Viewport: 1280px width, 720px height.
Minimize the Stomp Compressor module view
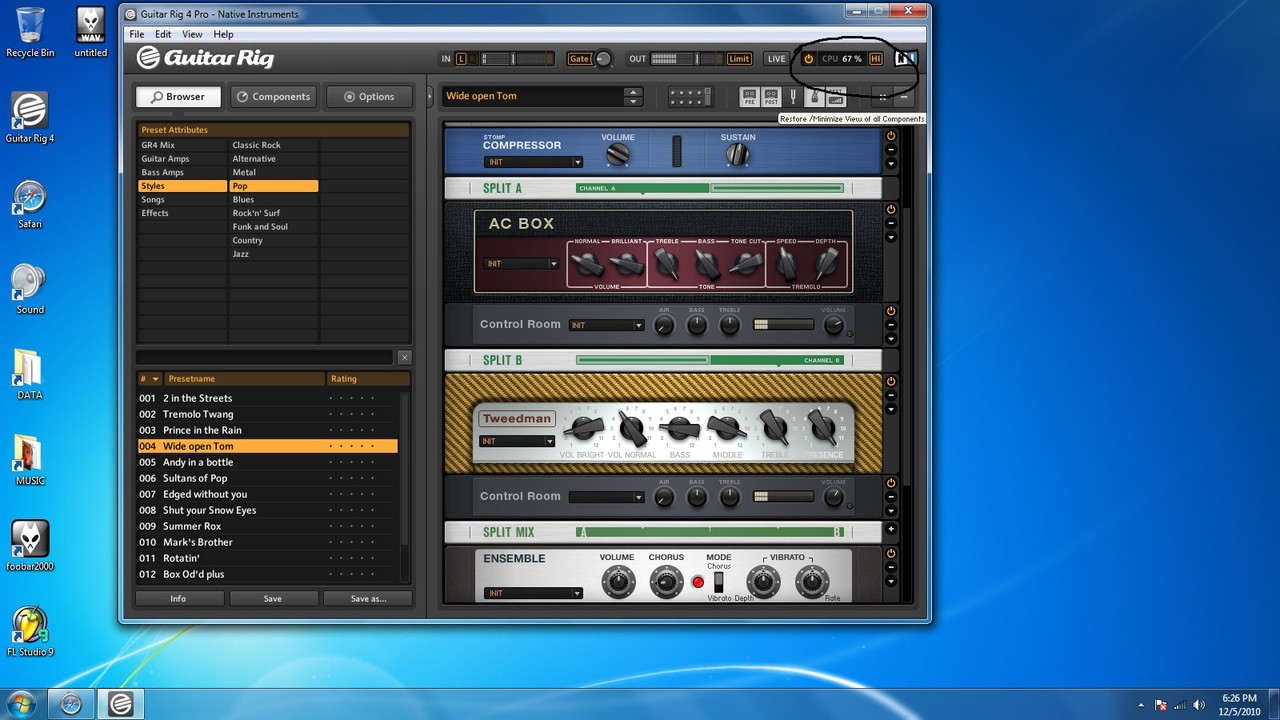pos(891,151)
